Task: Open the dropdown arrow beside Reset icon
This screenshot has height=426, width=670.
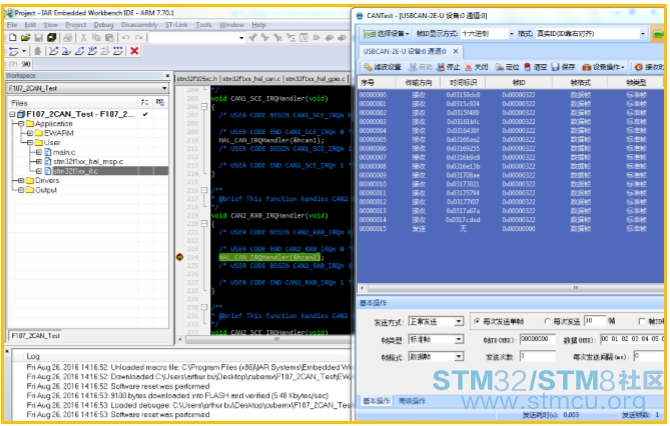Action: click(24, 51)
